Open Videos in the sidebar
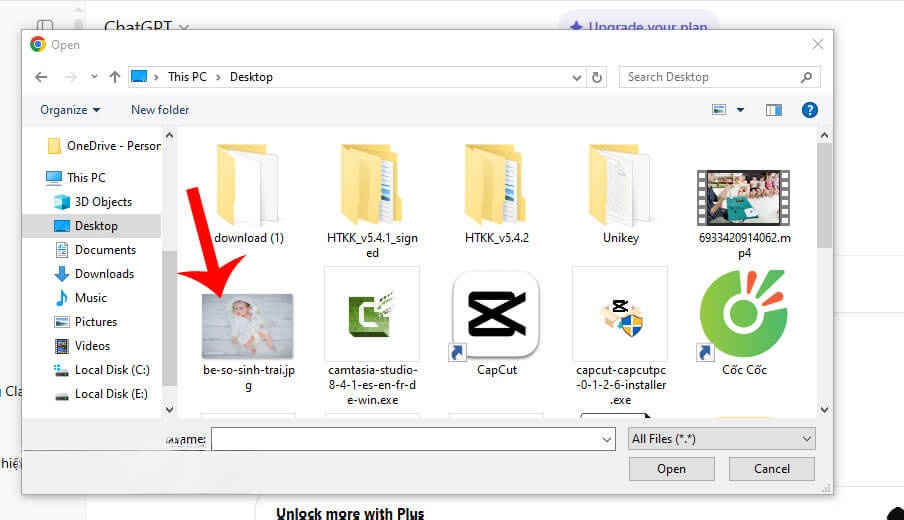This screenshot has height=520, width=904. 82,346
